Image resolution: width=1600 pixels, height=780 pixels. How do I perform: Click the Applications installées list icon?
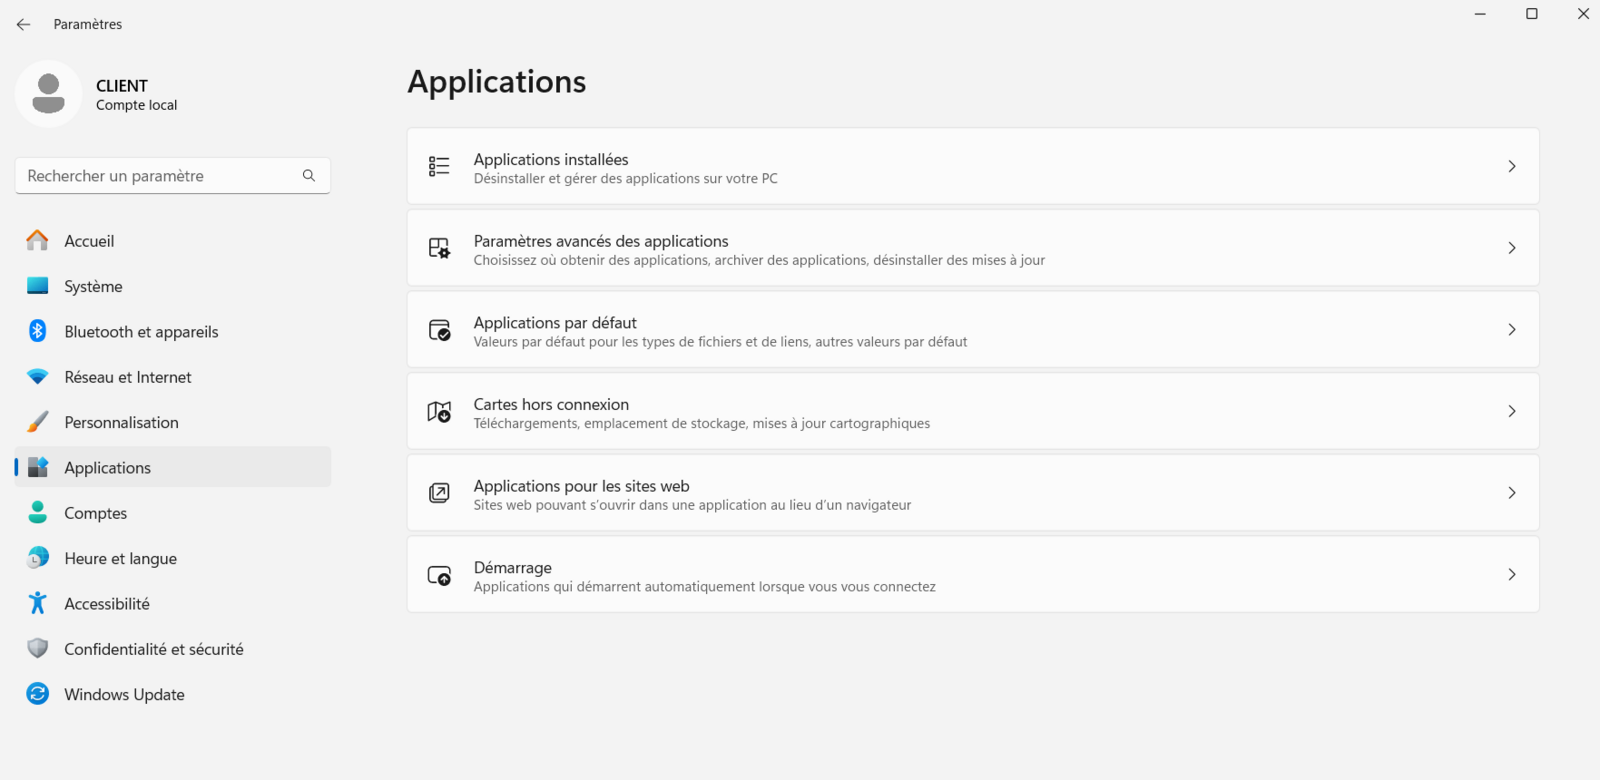(x=439, y=166)
